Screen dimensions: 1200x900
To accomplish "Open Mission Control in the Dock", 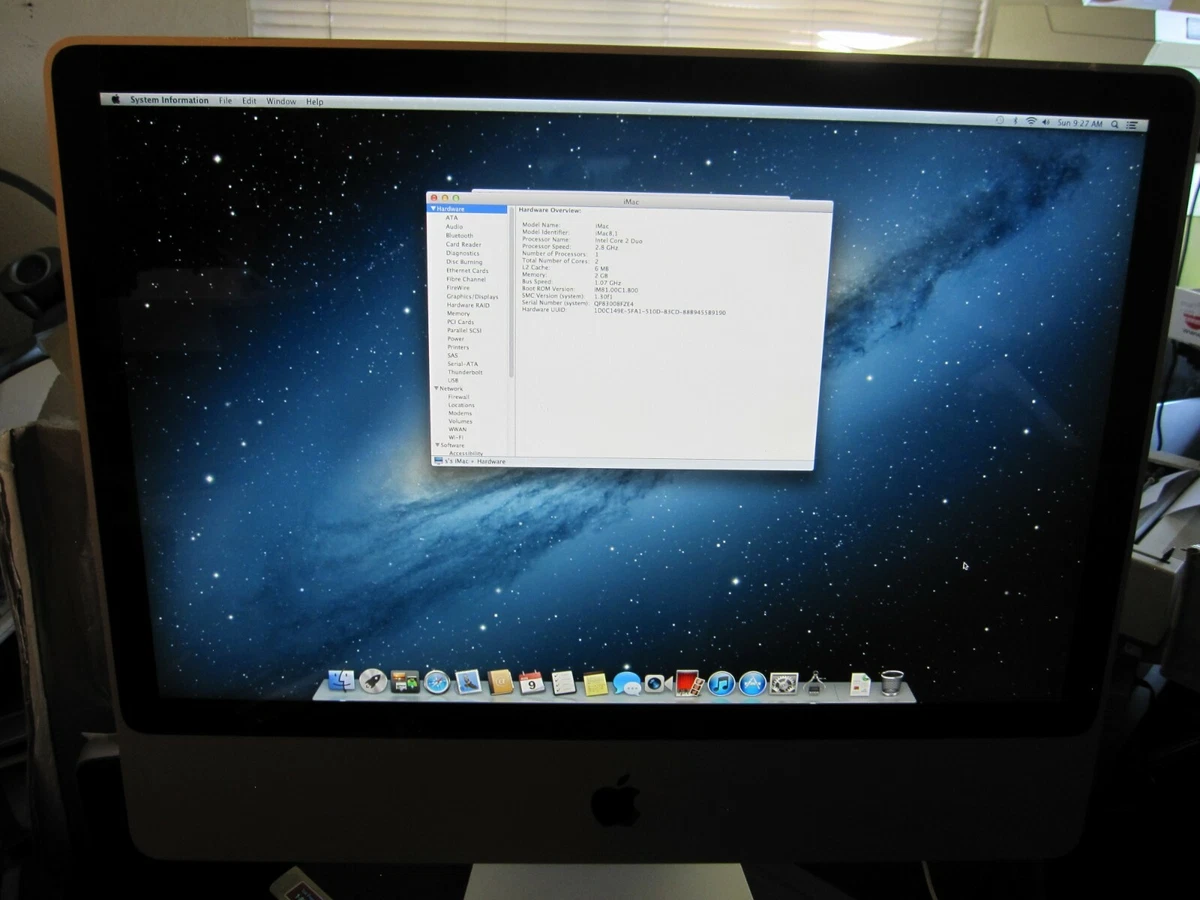I will [x=405, y=682].
